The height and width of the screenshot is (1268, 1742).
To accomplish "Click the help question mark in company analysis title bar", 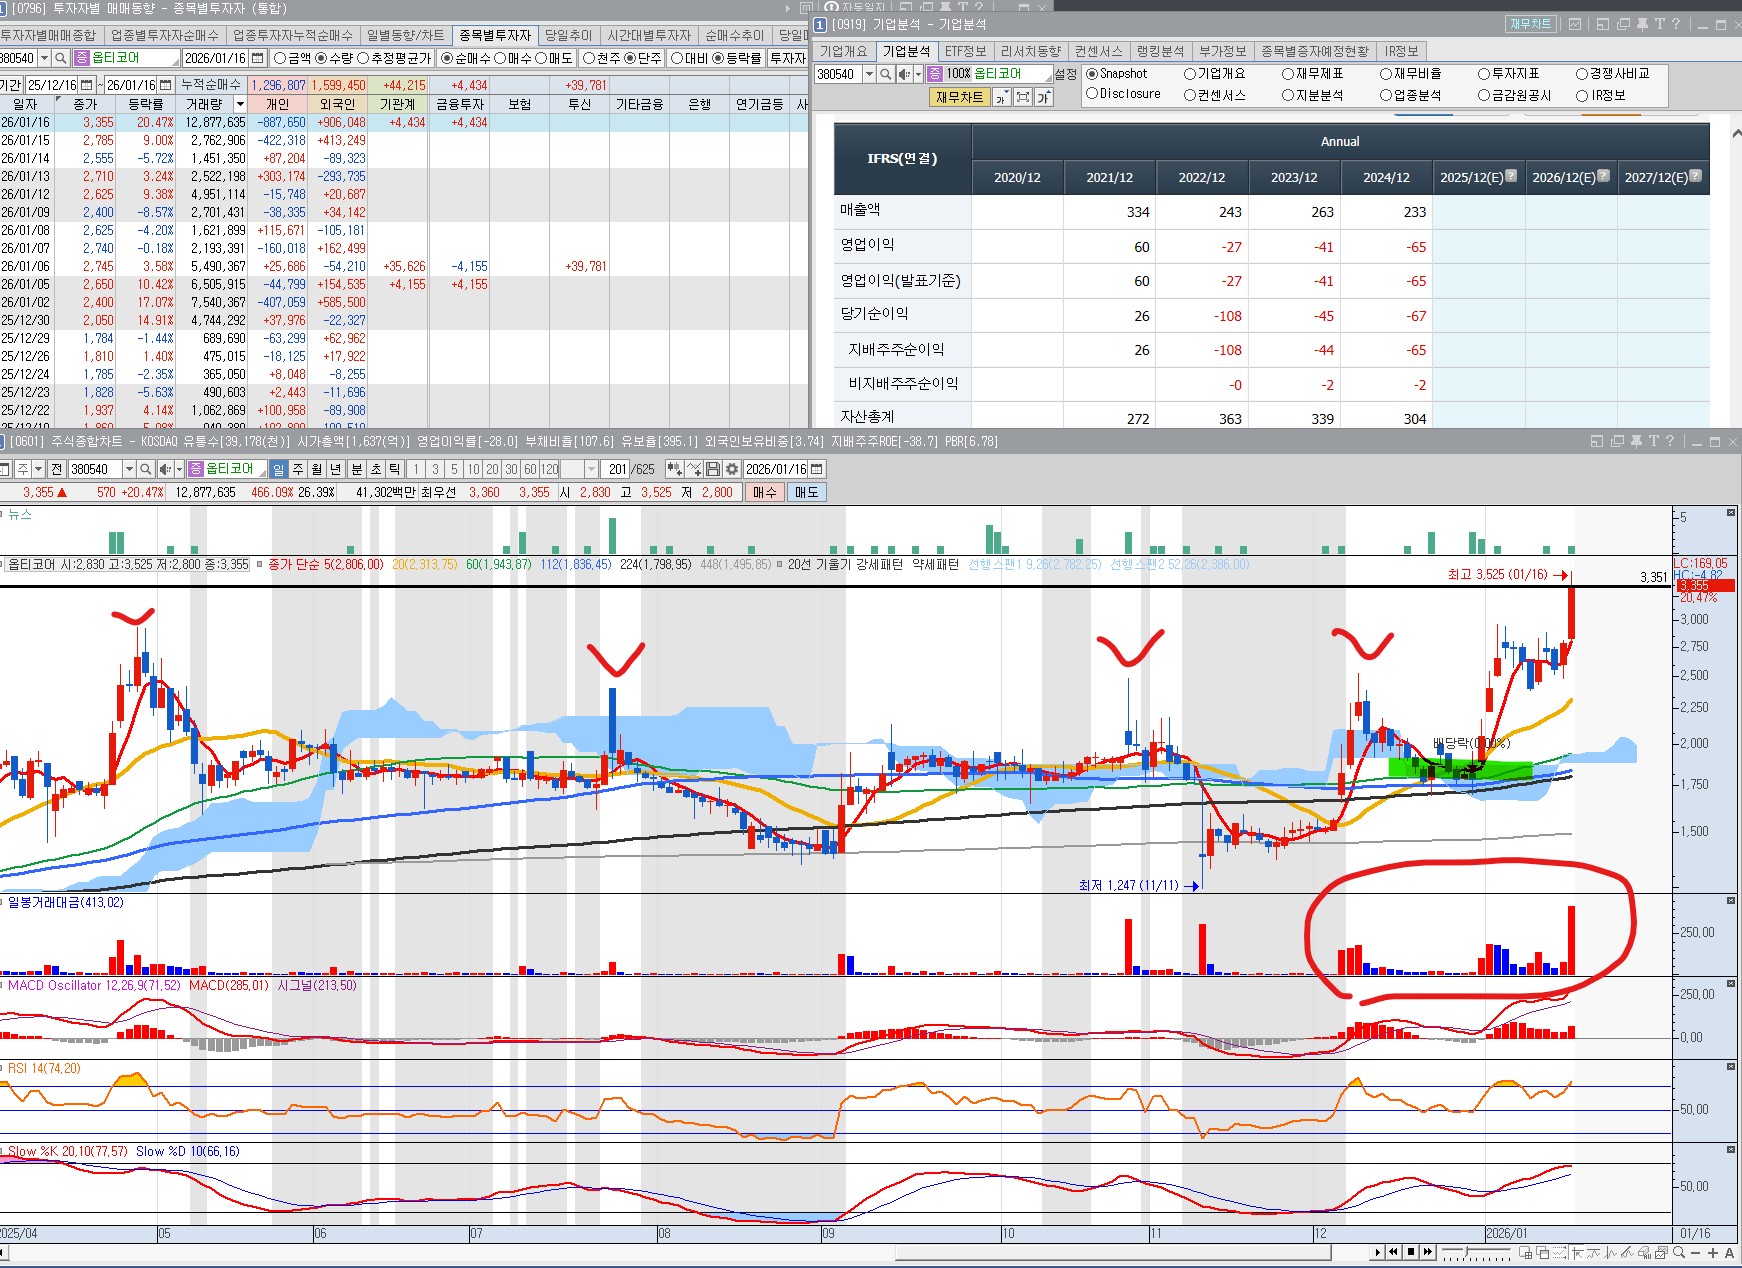I will click(x=1676, y=24).
